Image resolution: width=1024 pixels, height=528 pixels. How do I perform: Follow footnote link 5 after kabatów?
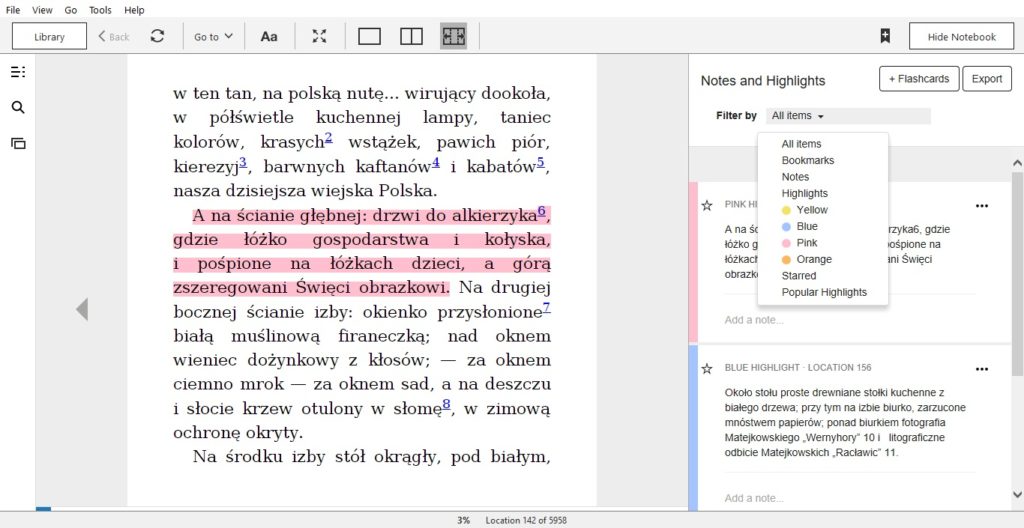pyautogui.click(x=541, y=163)
